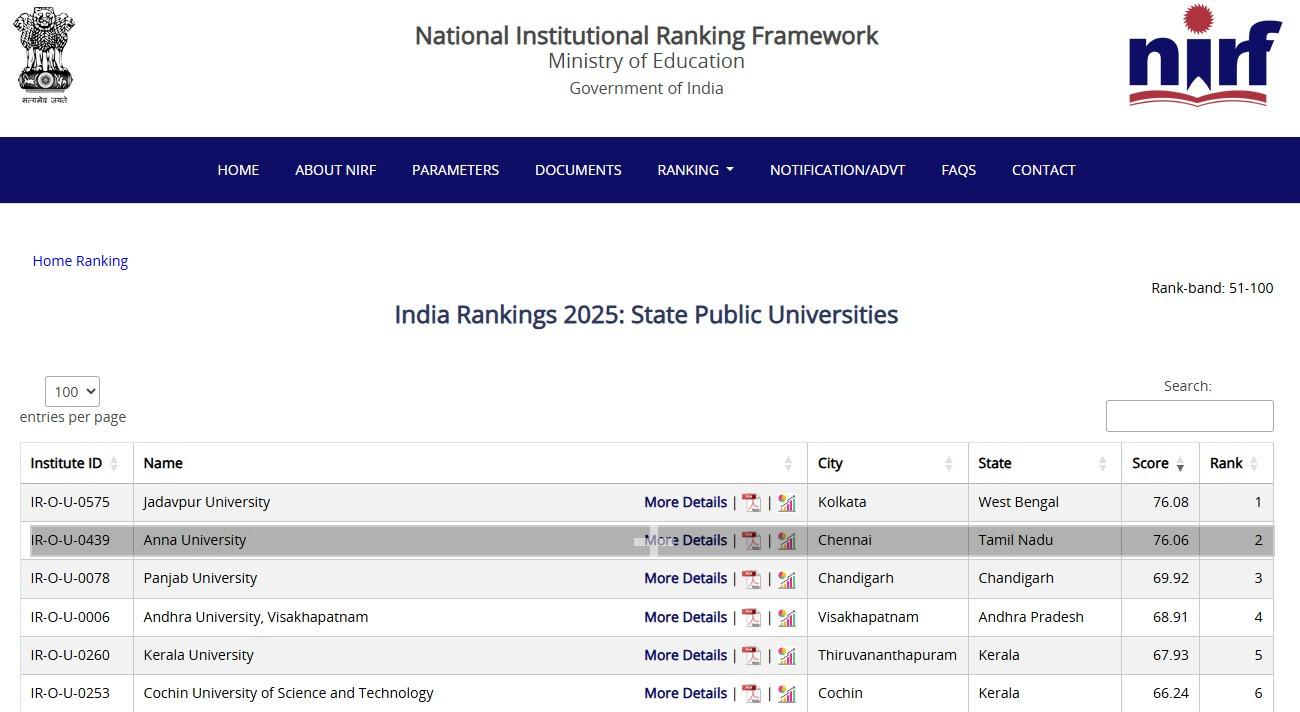Viewport: 1300px width, 712px height.
Task: Click institute ID IR-O-U-0078
Action: point(70,578)
